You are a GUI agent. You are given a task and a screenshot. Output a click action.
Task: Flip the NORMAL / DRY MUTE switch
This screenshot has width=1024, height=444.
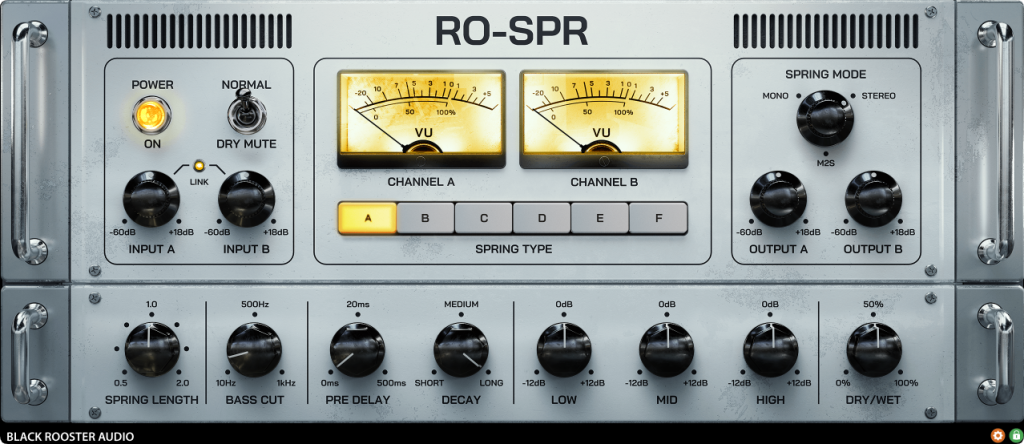pos(247,113)
